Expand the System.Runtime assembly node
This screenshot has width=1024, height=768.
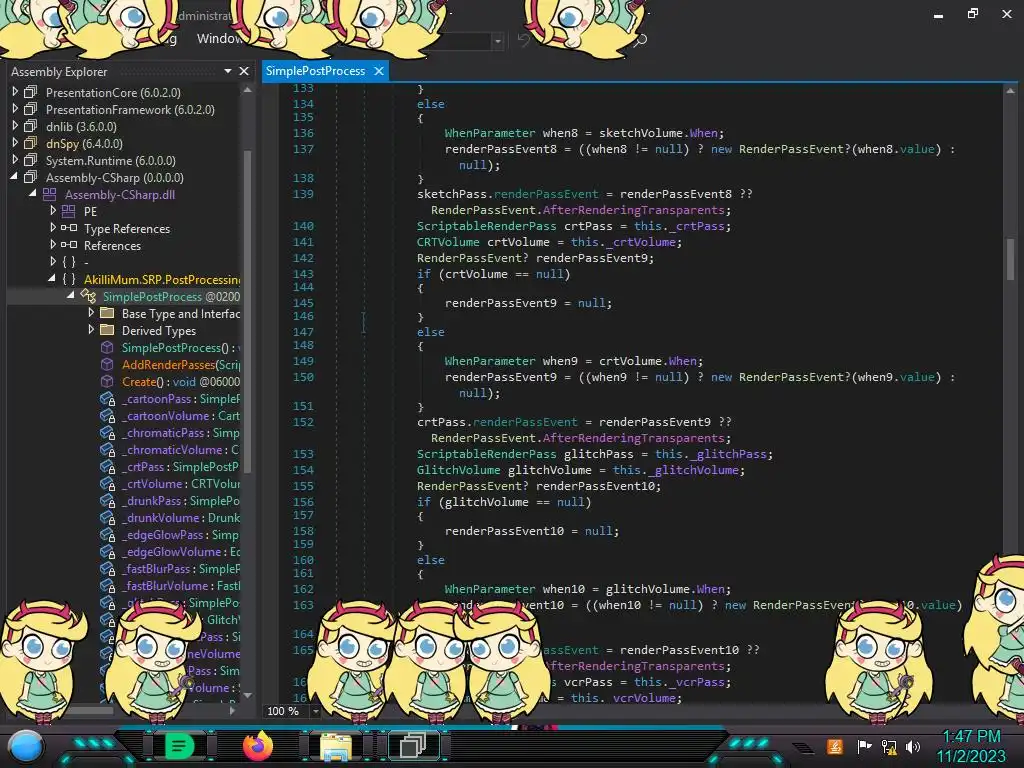[x=15, y=160]
